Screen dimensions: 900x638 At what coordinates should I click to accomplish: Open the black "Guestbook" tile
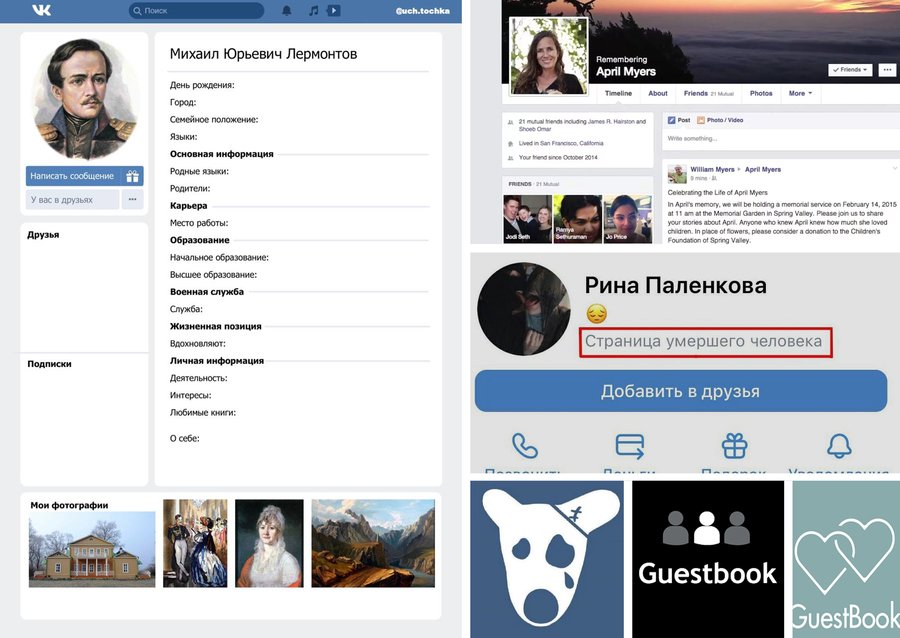click(708, 559)
